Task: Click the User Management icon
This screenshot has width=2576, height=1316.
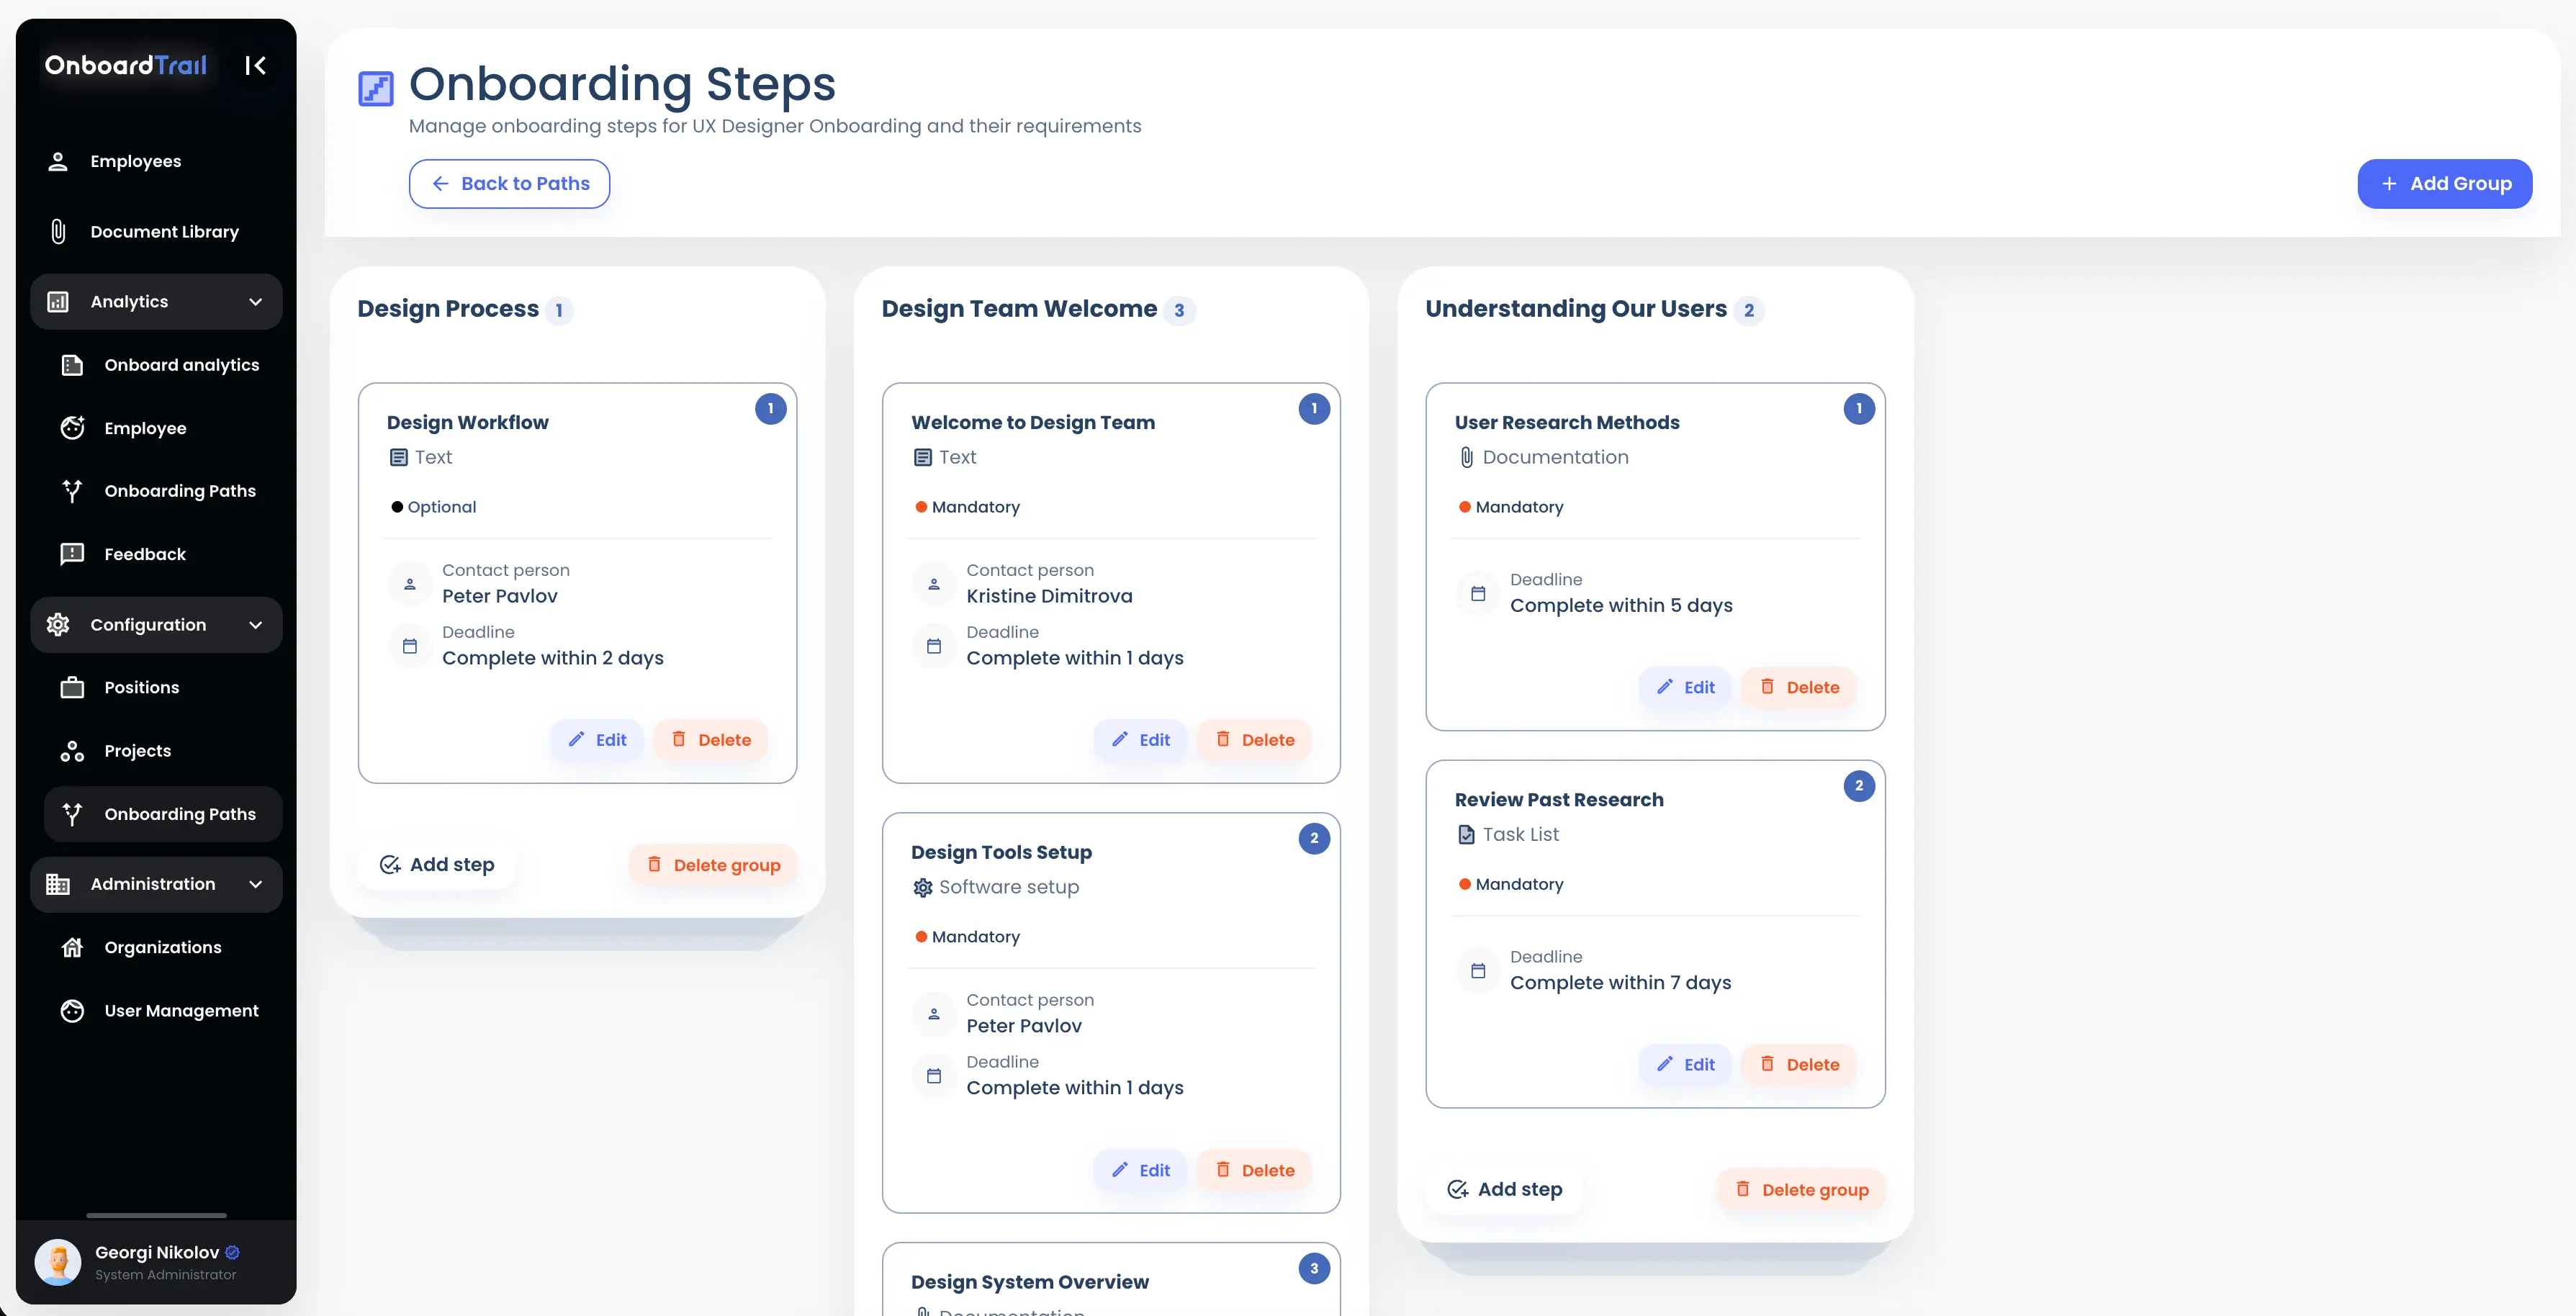Action: 72,1010
